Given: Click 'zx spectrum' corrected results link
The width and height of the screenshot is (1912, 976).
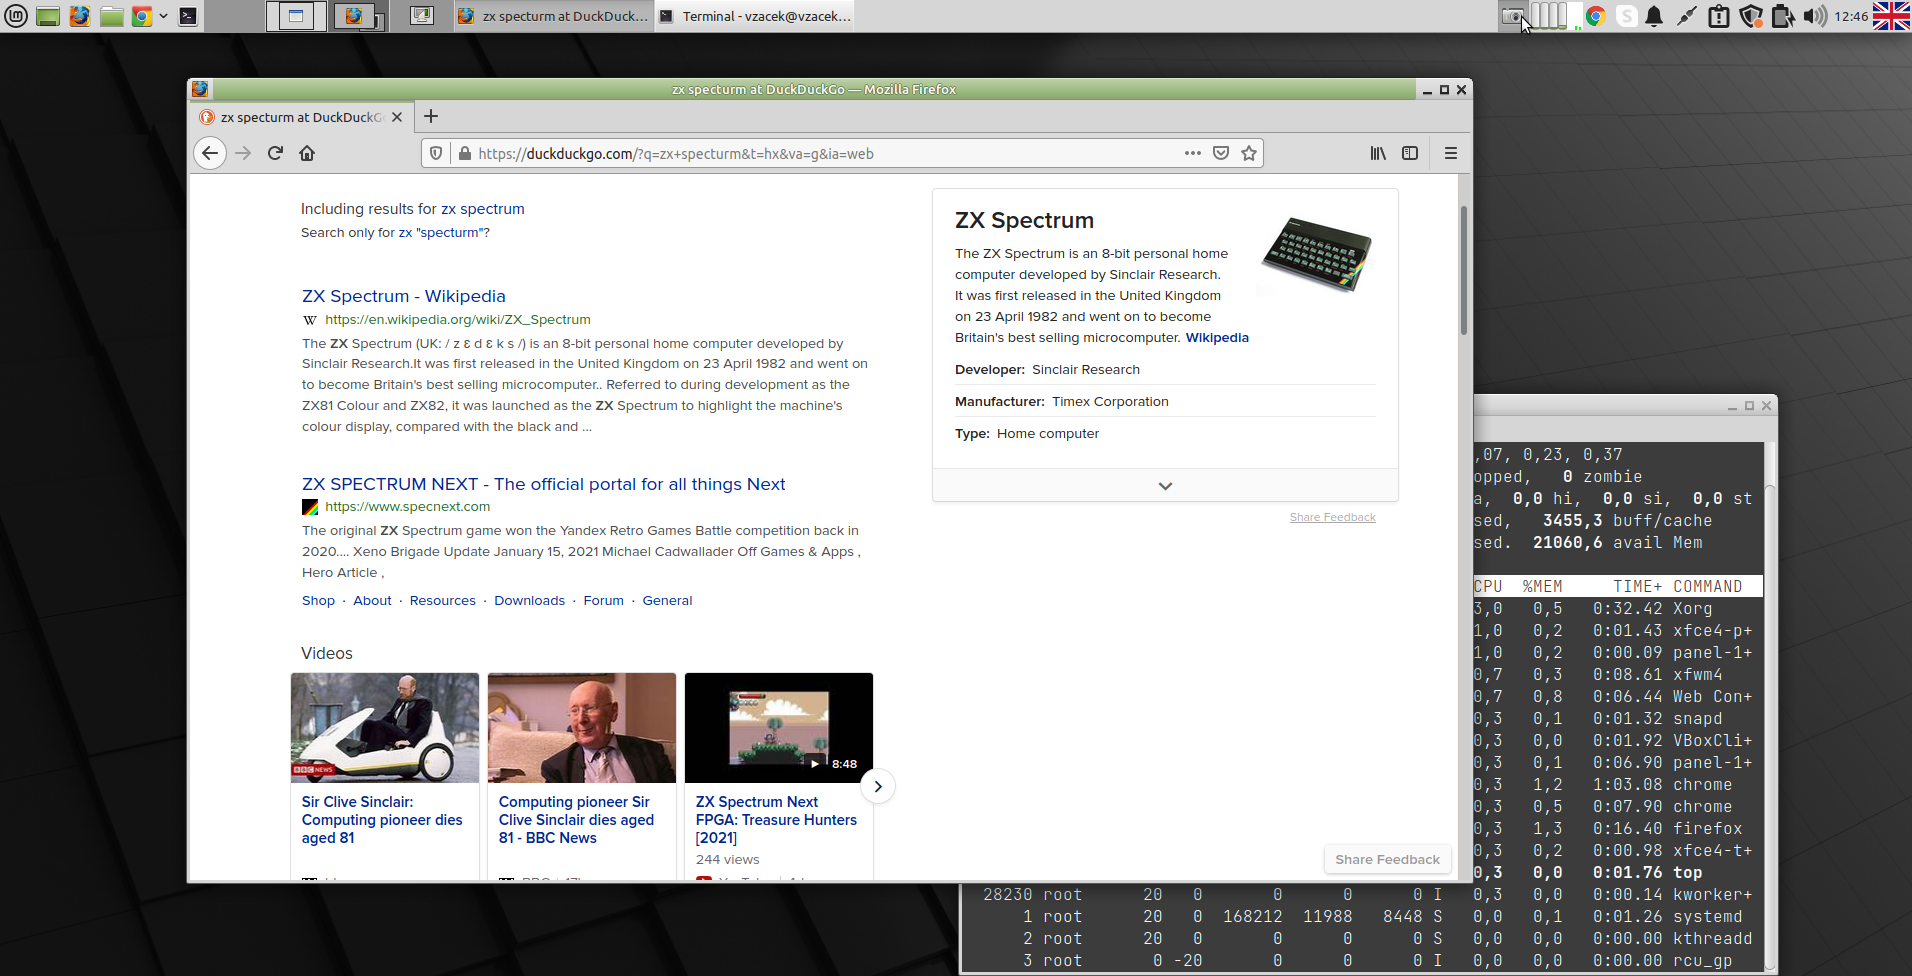Looking at the screenshot, I should (x=483, y=209).
